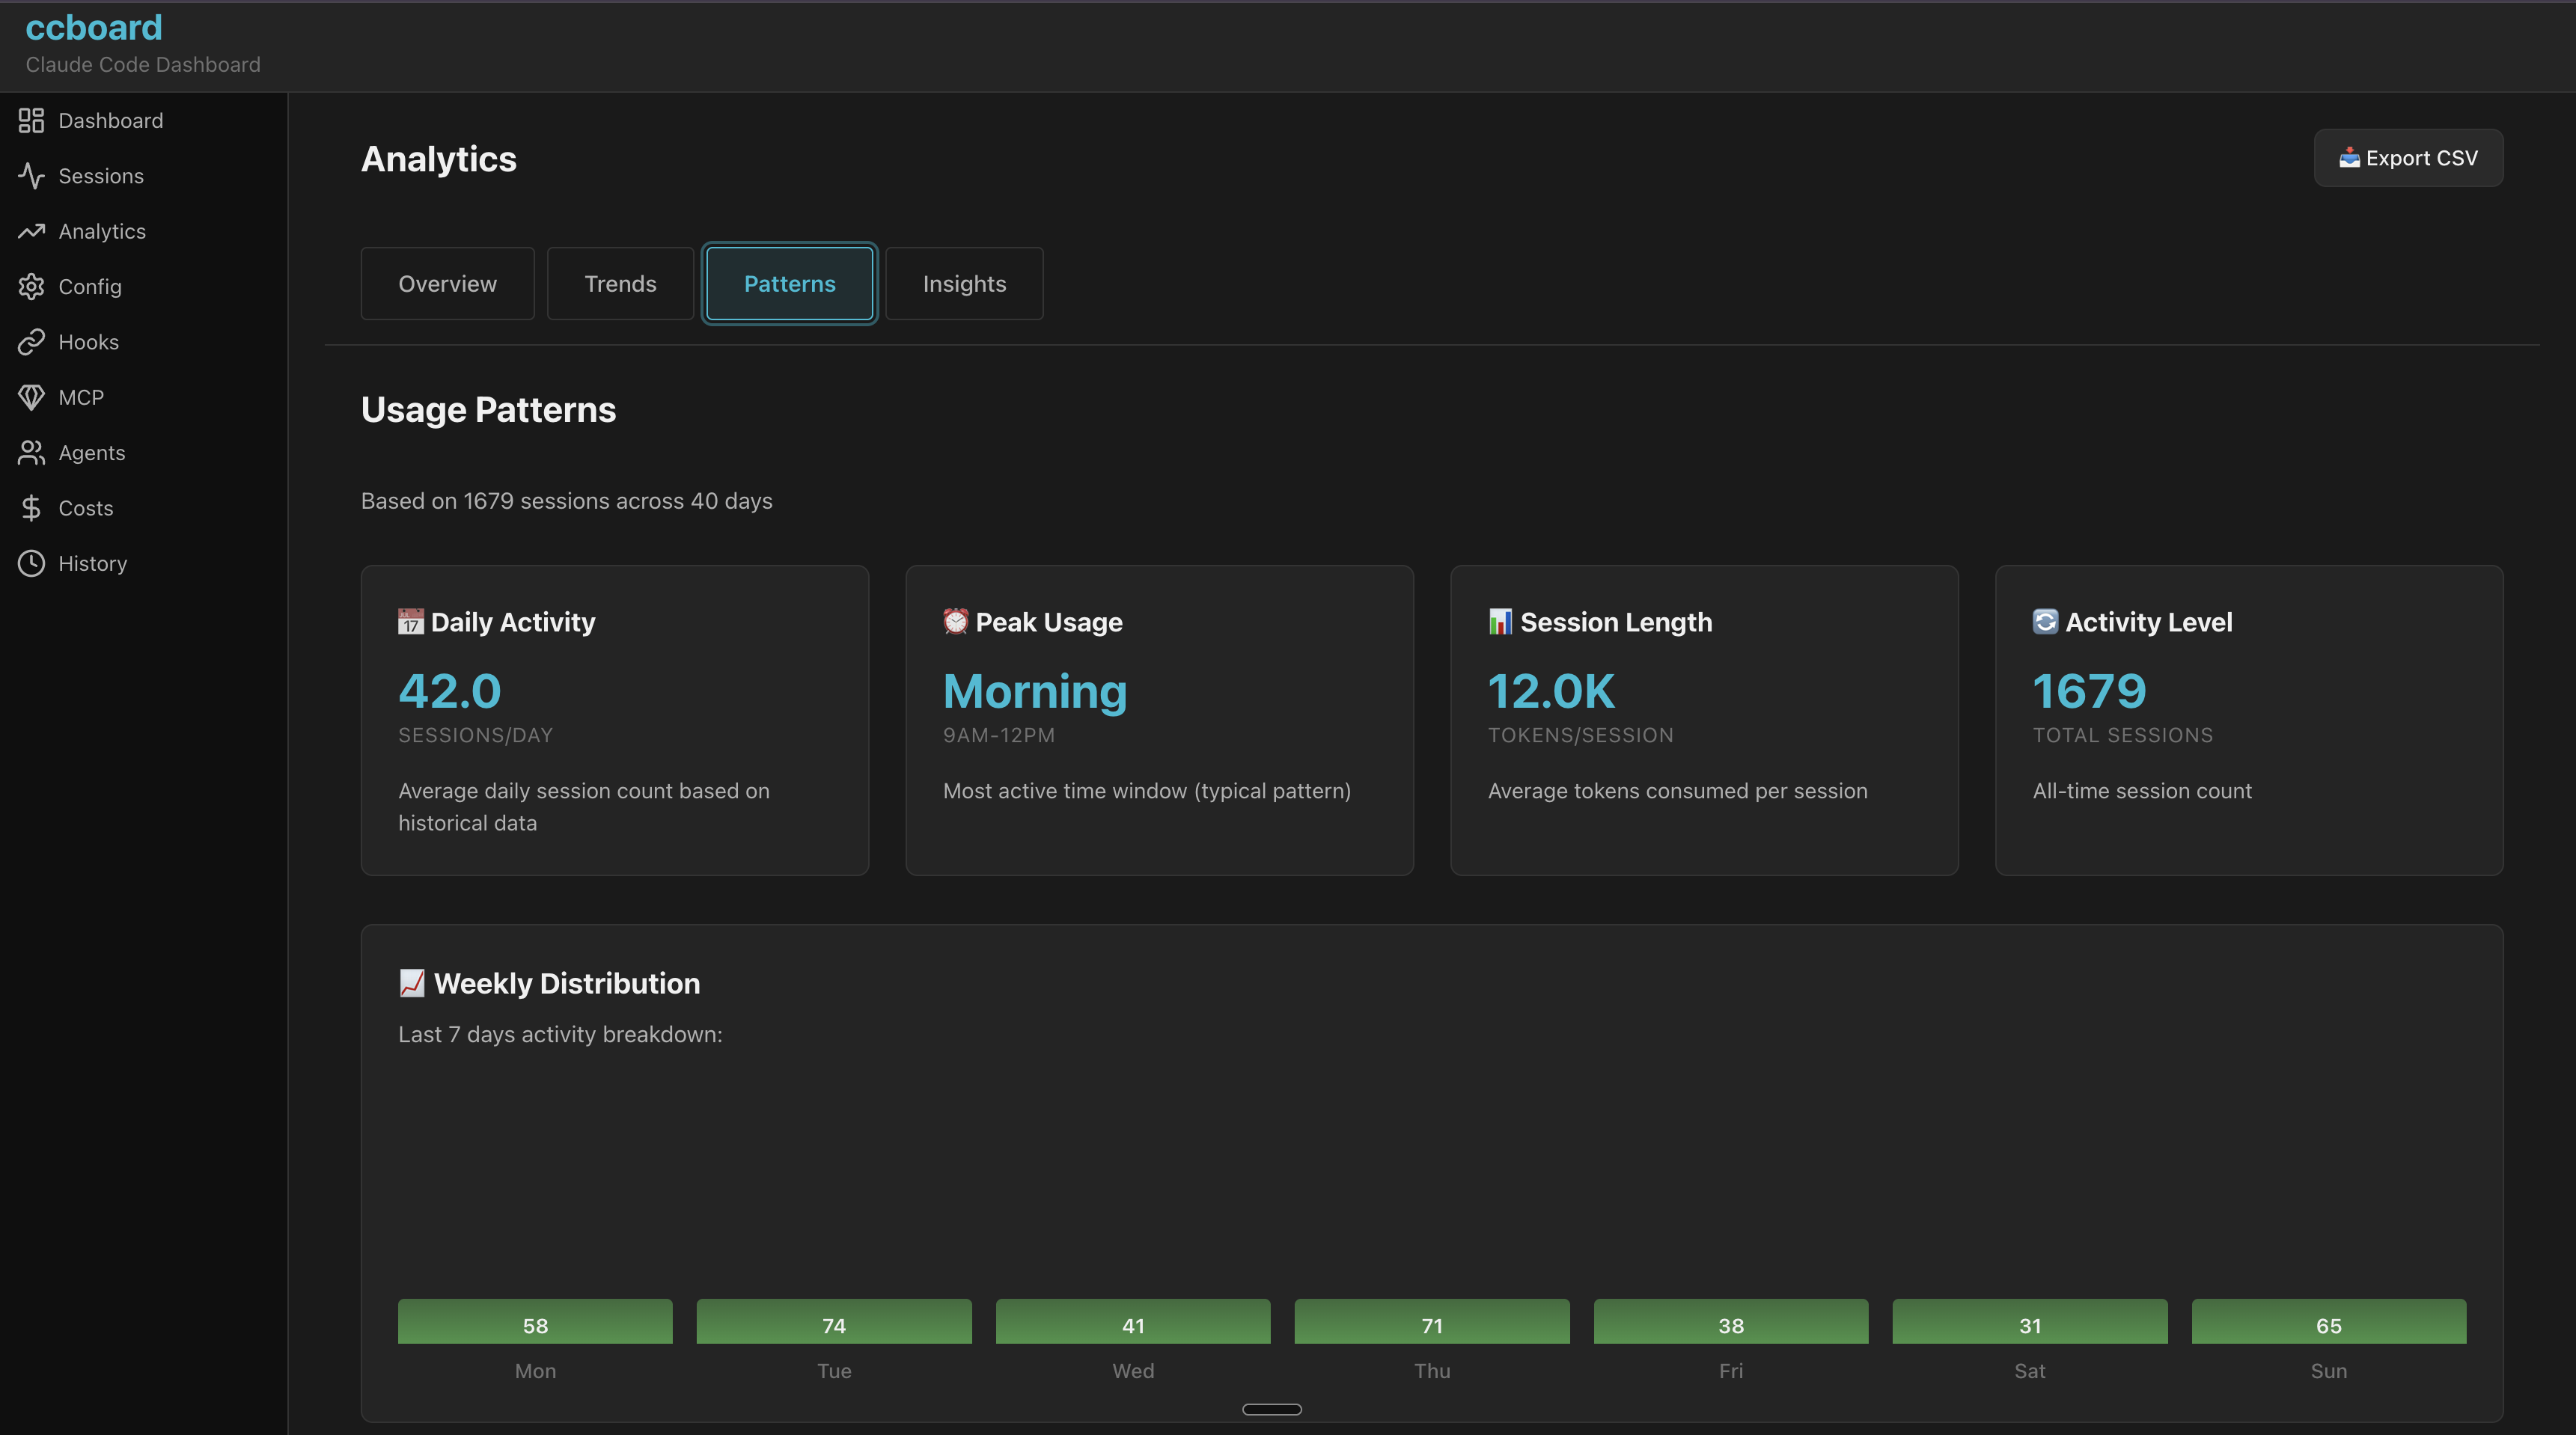Viewport: 2576px width, 1435px height.
Task: Switch to the Overview tab
Action: click(x=447, y=283)
